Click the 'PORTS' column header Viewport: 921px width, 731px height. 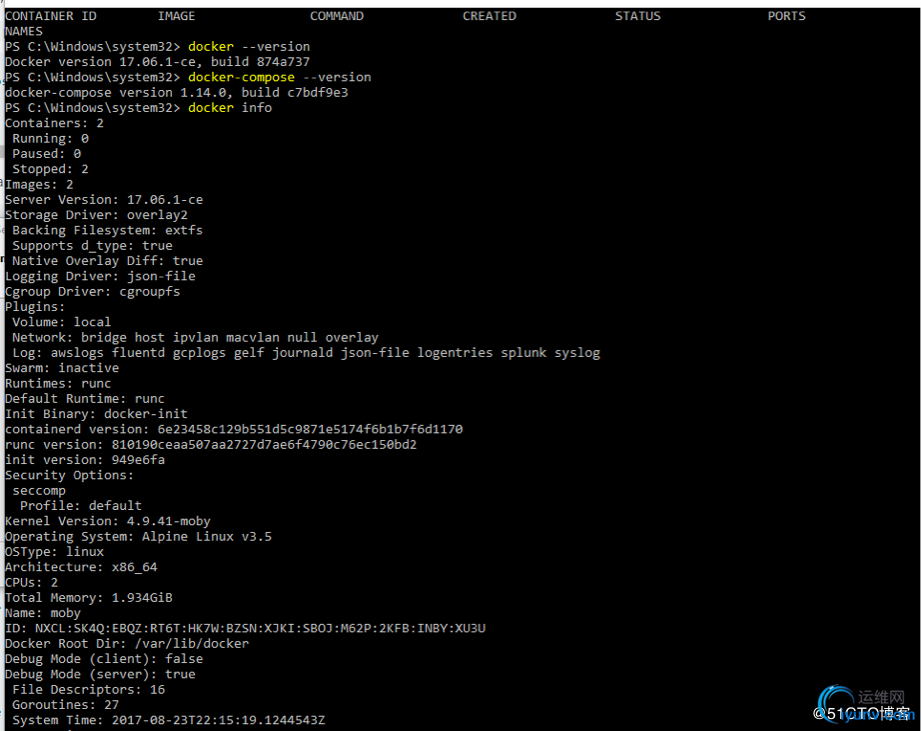pyautogui.click(x=786, y=16)
